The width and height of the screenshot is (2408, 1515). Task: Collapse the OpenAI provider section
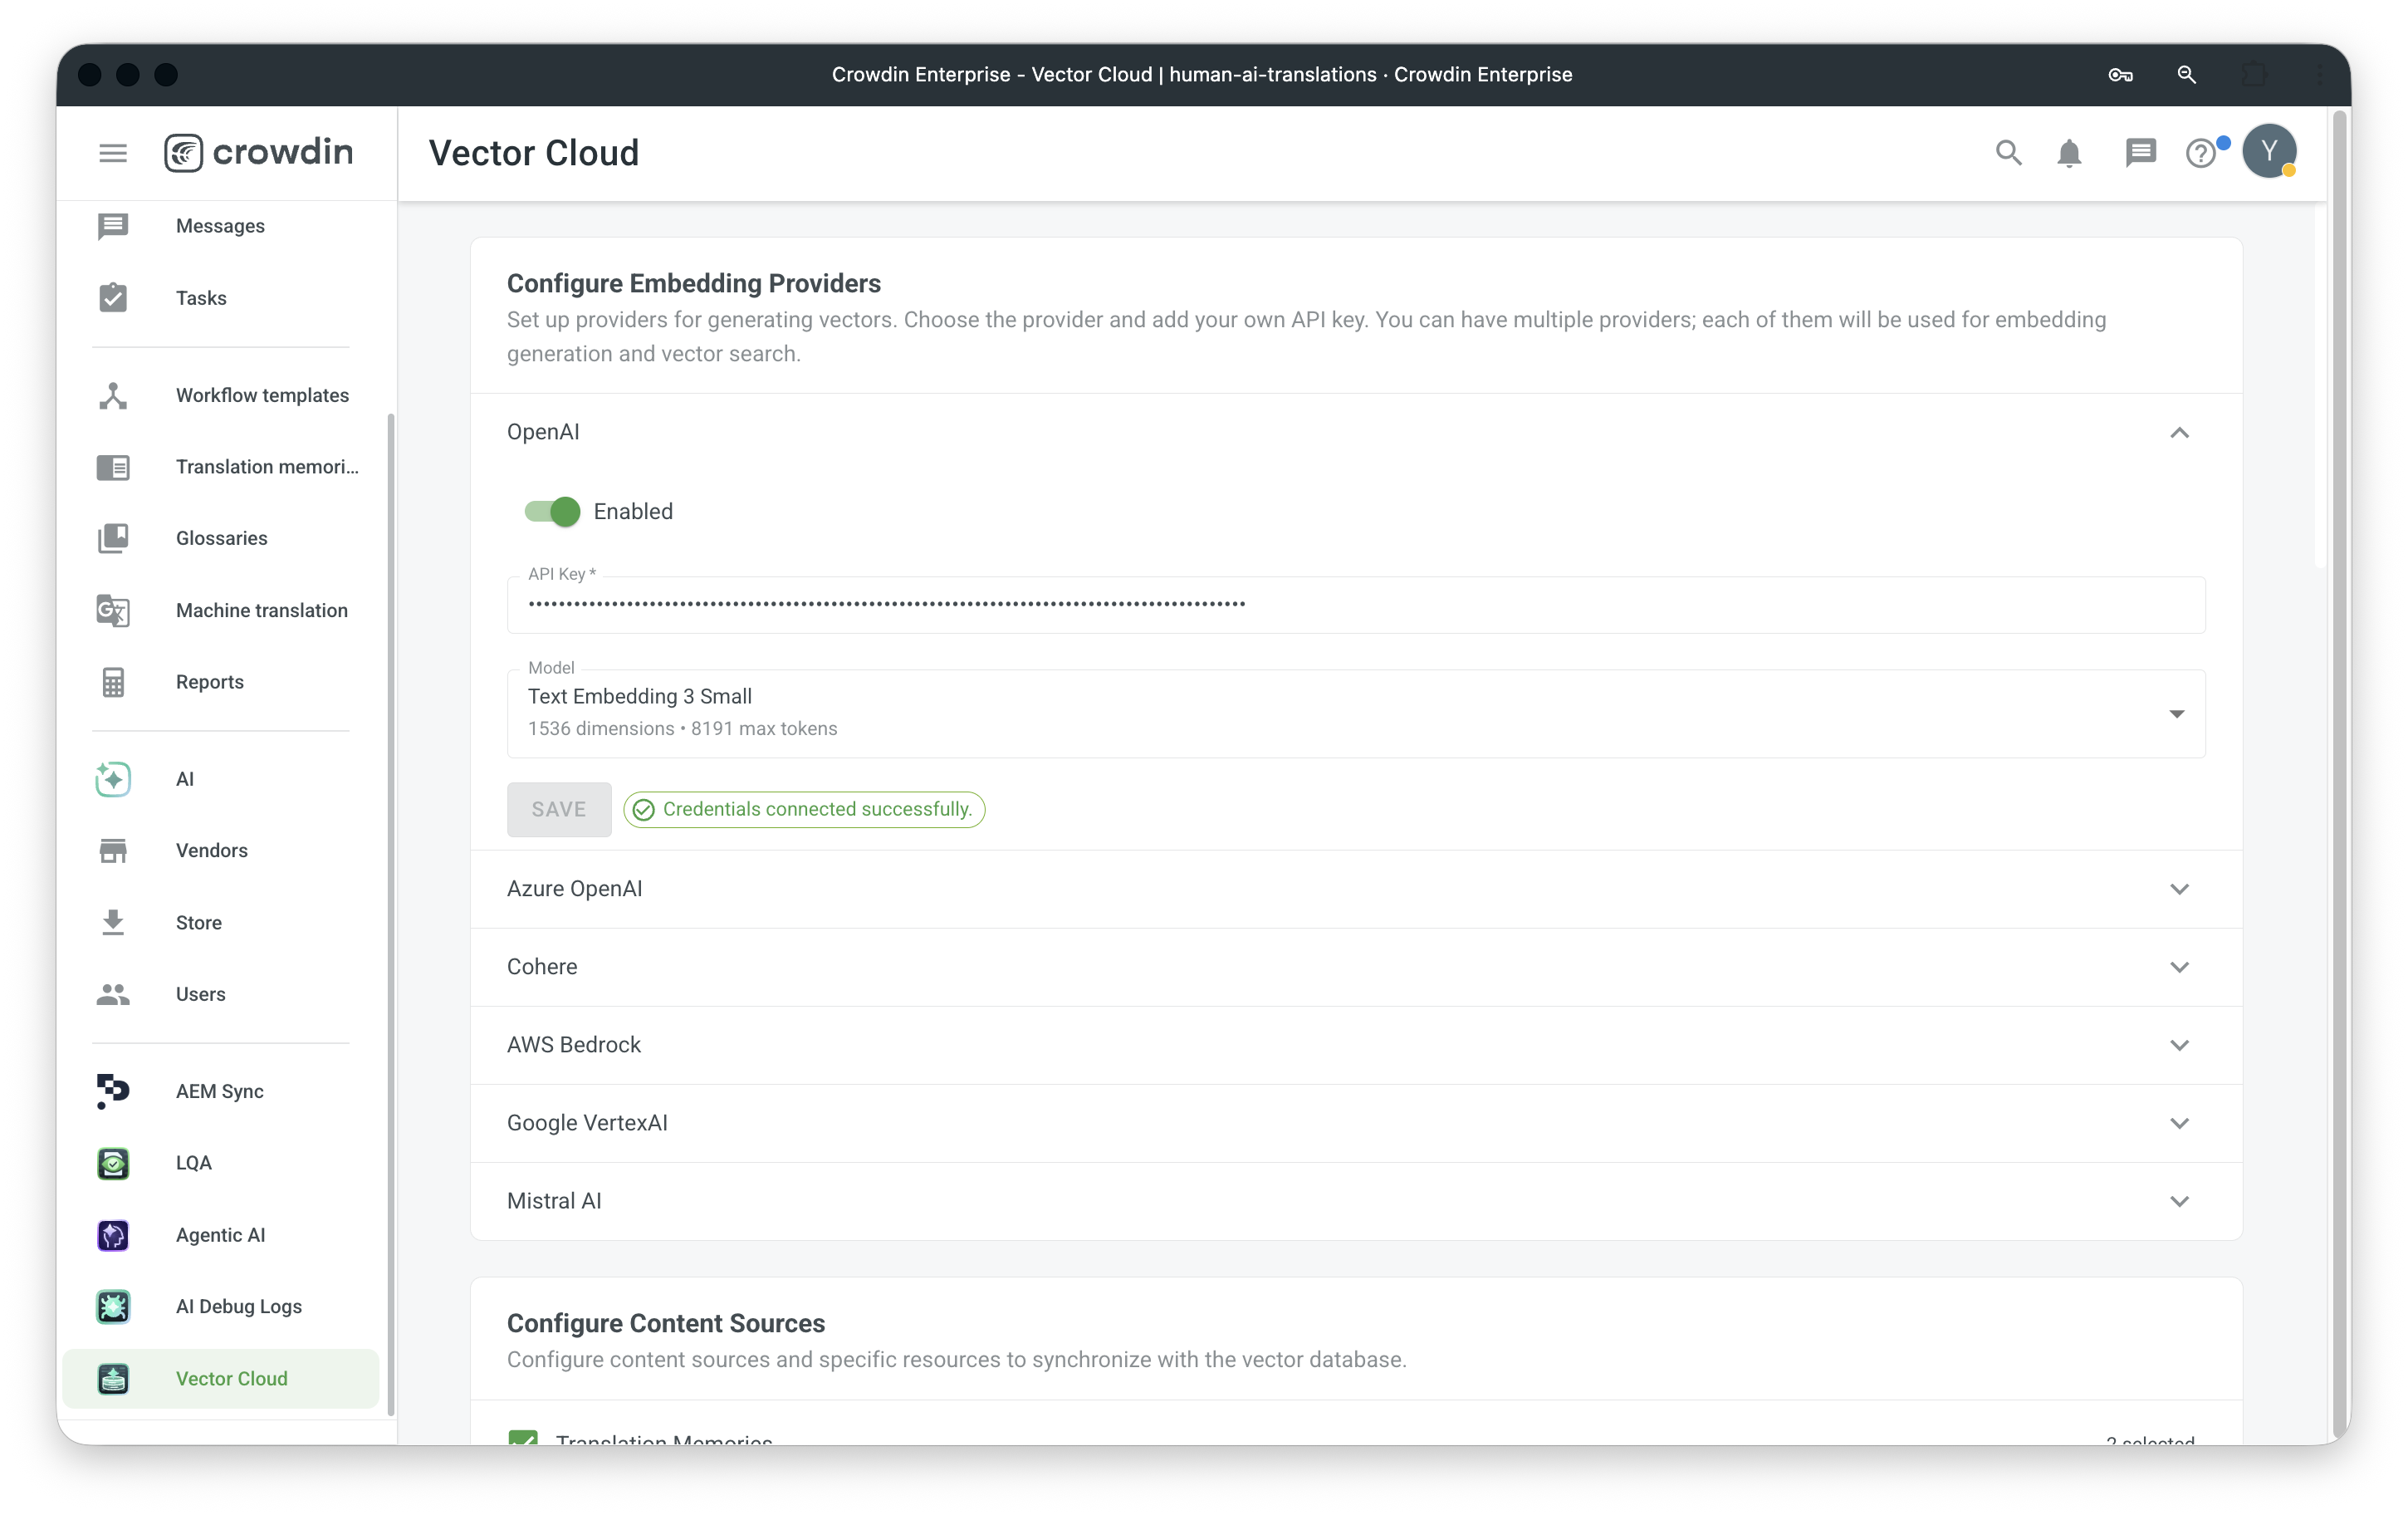(2179, 433)
